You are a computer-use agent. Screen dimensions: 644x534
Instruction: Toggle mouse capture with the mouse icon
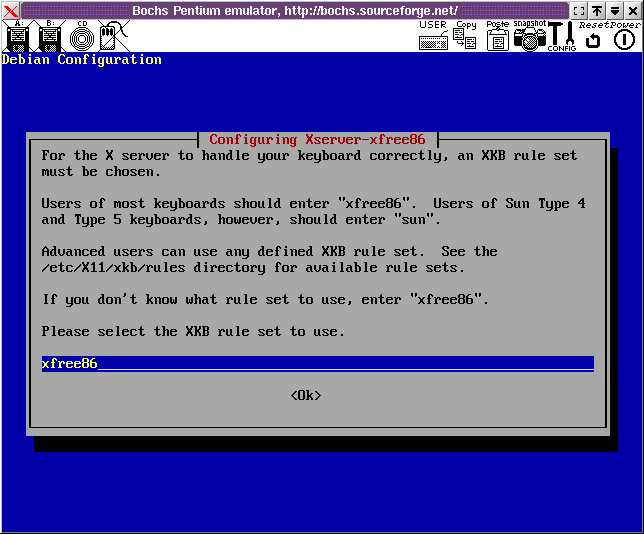click(x=112, y=37)
